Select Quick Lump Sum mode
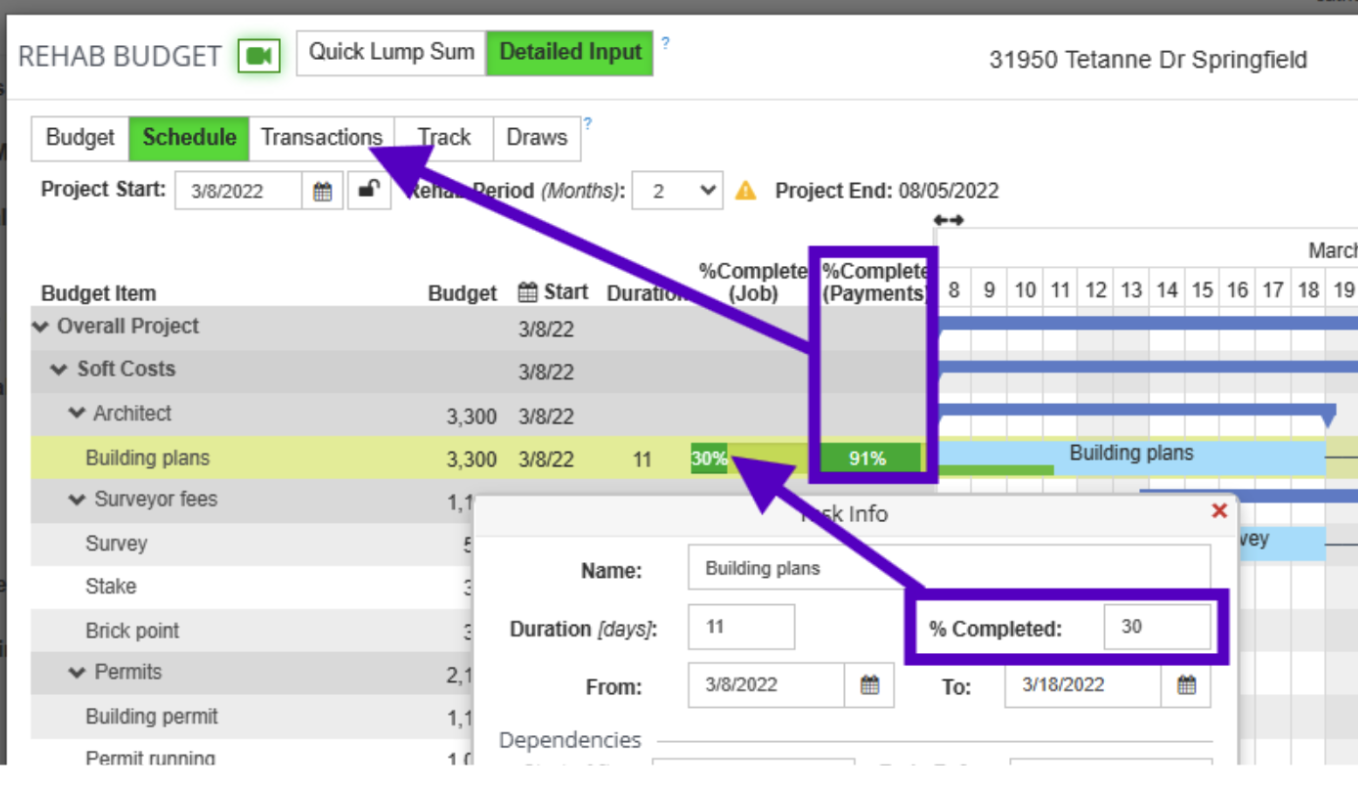The height and width of the screenshot is (788, 1358). tap(391, 52)
